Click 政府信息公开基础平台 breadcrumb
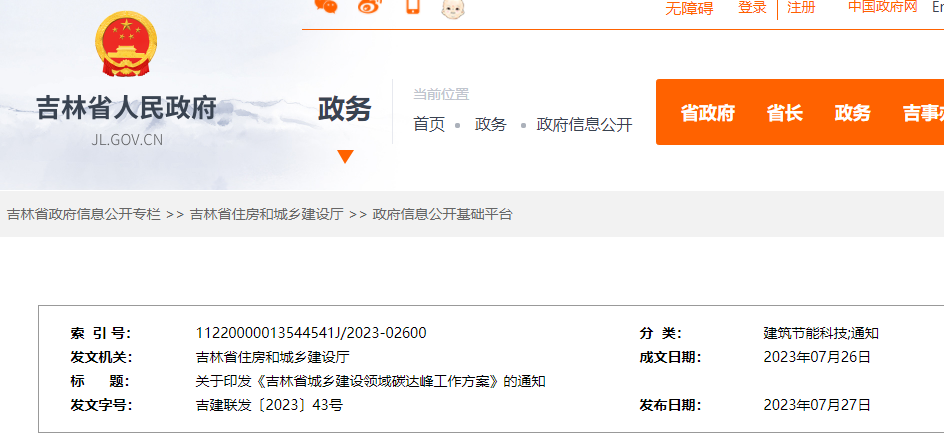944x434 pixels. tap(442, 215)
